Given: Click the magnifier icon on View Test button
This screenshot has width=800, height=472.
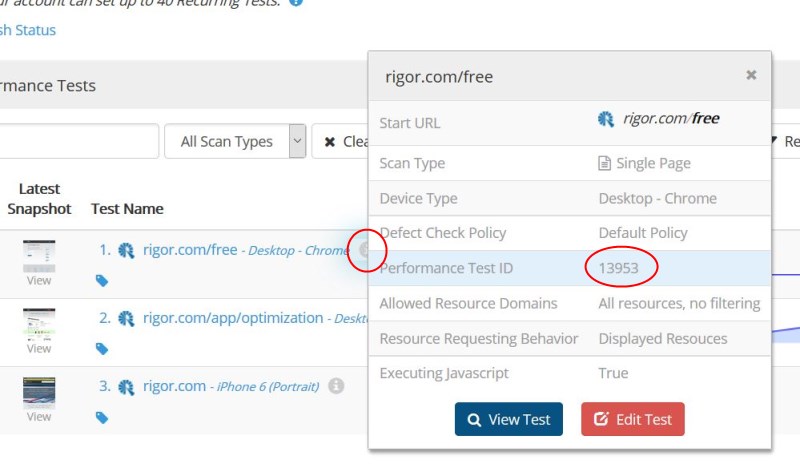Looking at the screenshot, I should coord(474,419).
